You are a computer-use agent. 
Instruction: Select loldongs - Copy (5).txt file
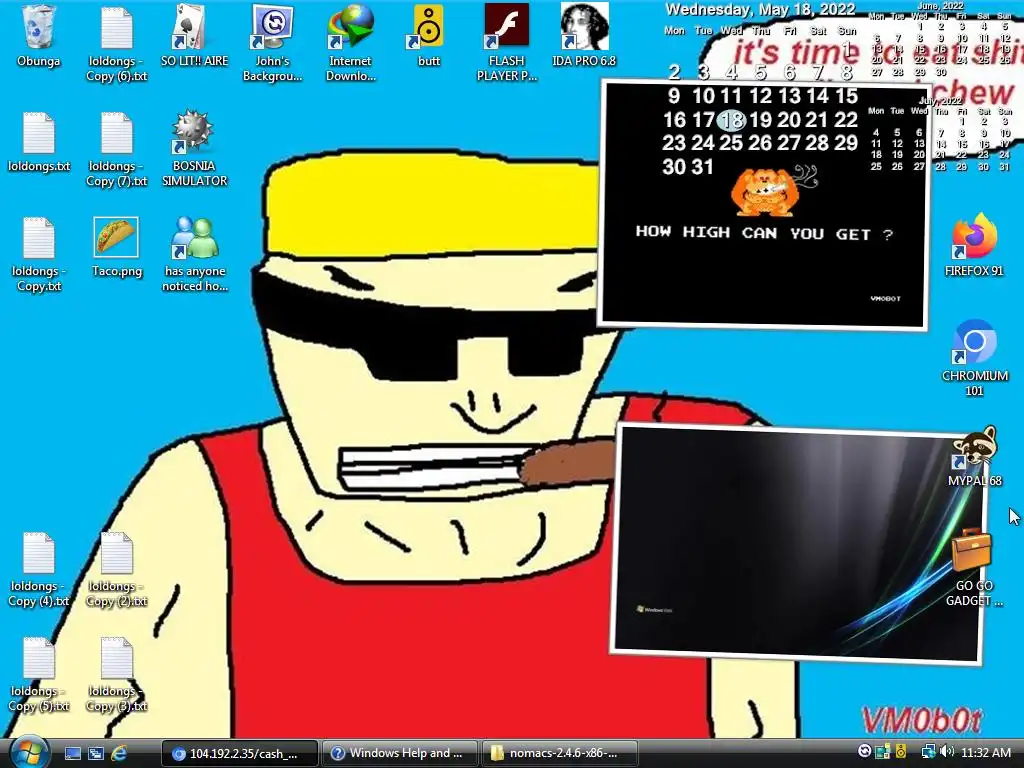tap(39, 675)
